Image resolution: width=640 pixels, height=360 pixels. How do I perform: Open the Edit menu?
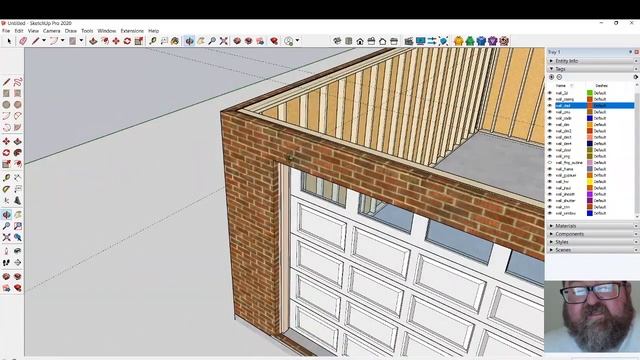[x=19, y=31]
